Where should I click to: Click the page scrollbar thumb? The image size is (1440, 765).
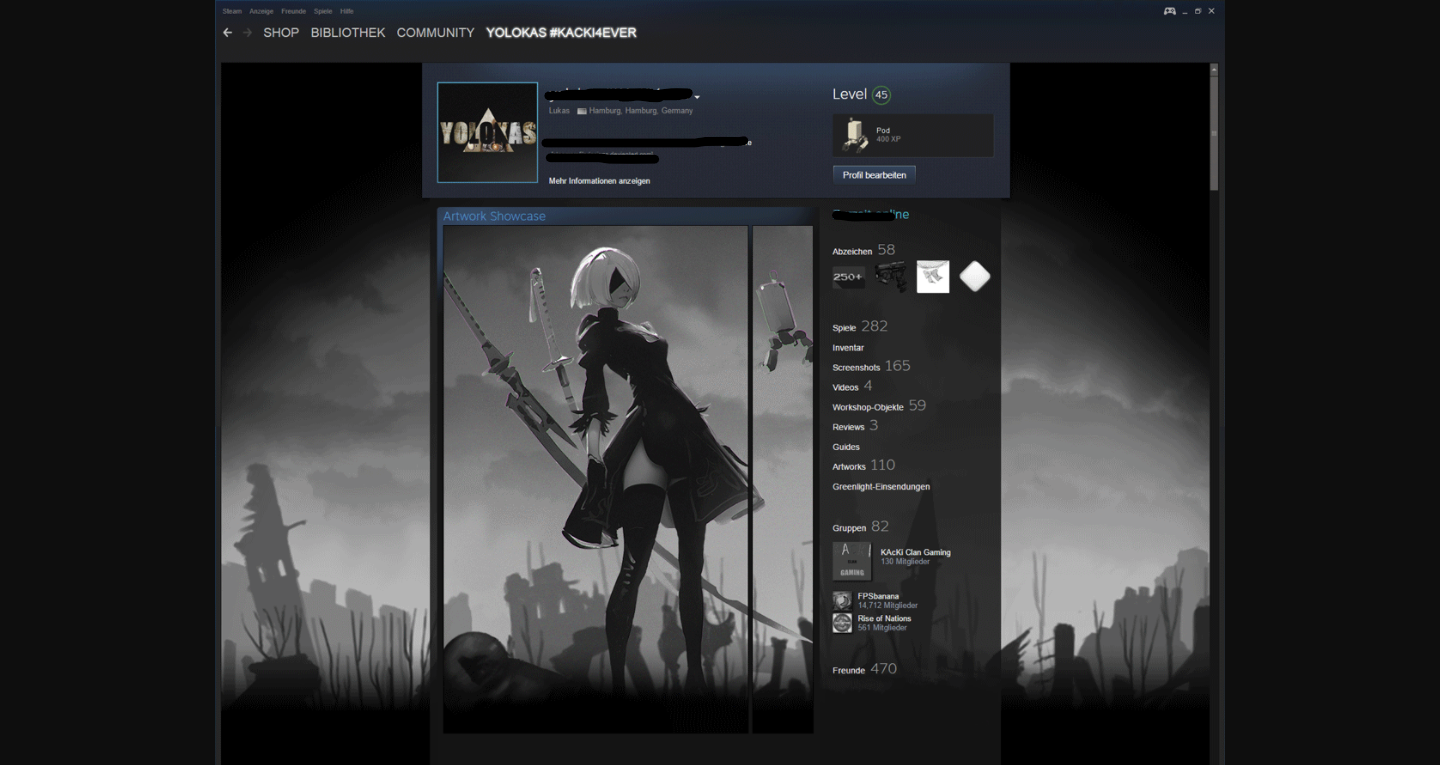click(x=1214, y=133)
